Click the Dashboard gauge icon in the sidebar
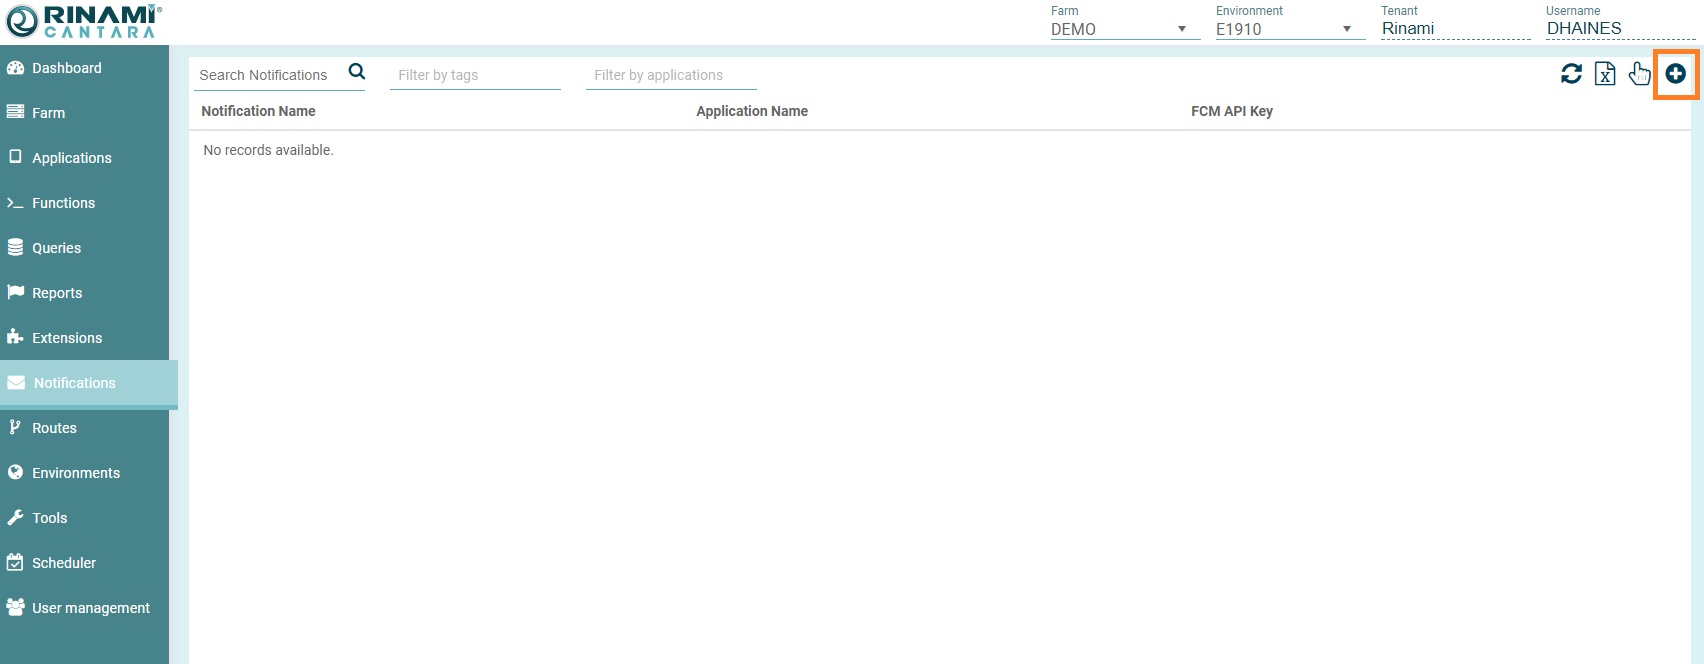The image size is (1704, 664). [x=15, y=68]
